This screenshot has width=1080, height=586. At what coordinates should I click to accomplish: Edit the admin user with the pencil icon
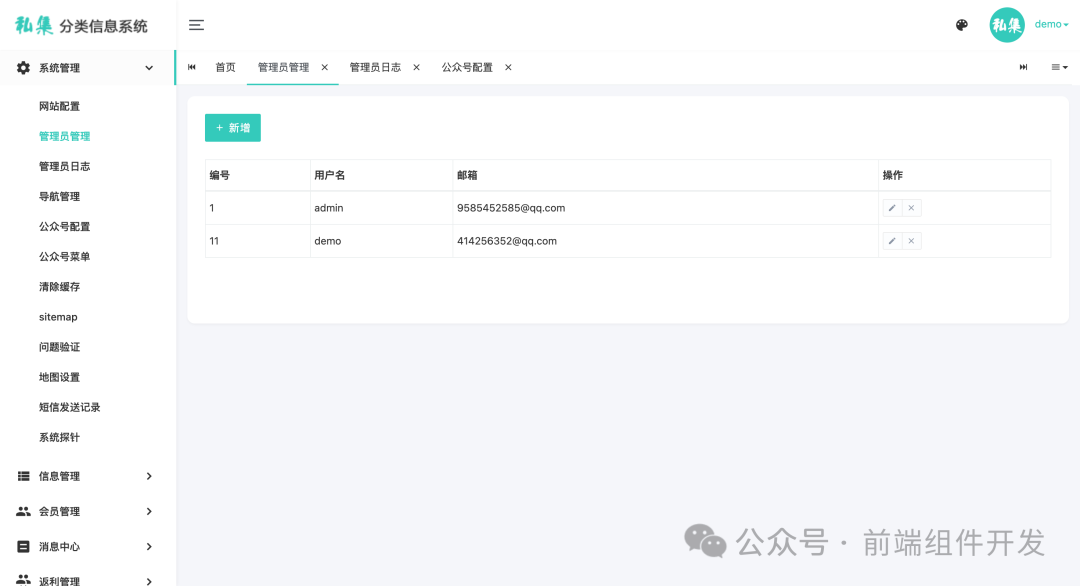[x=892, y=208]
